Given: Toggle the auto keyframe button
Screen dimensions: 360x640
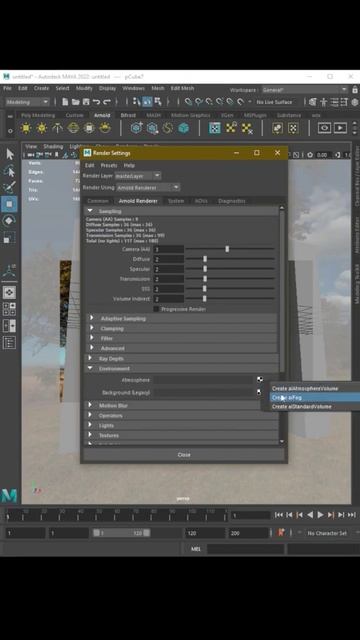Looking at the screenshot, I should tap(281, 532).
